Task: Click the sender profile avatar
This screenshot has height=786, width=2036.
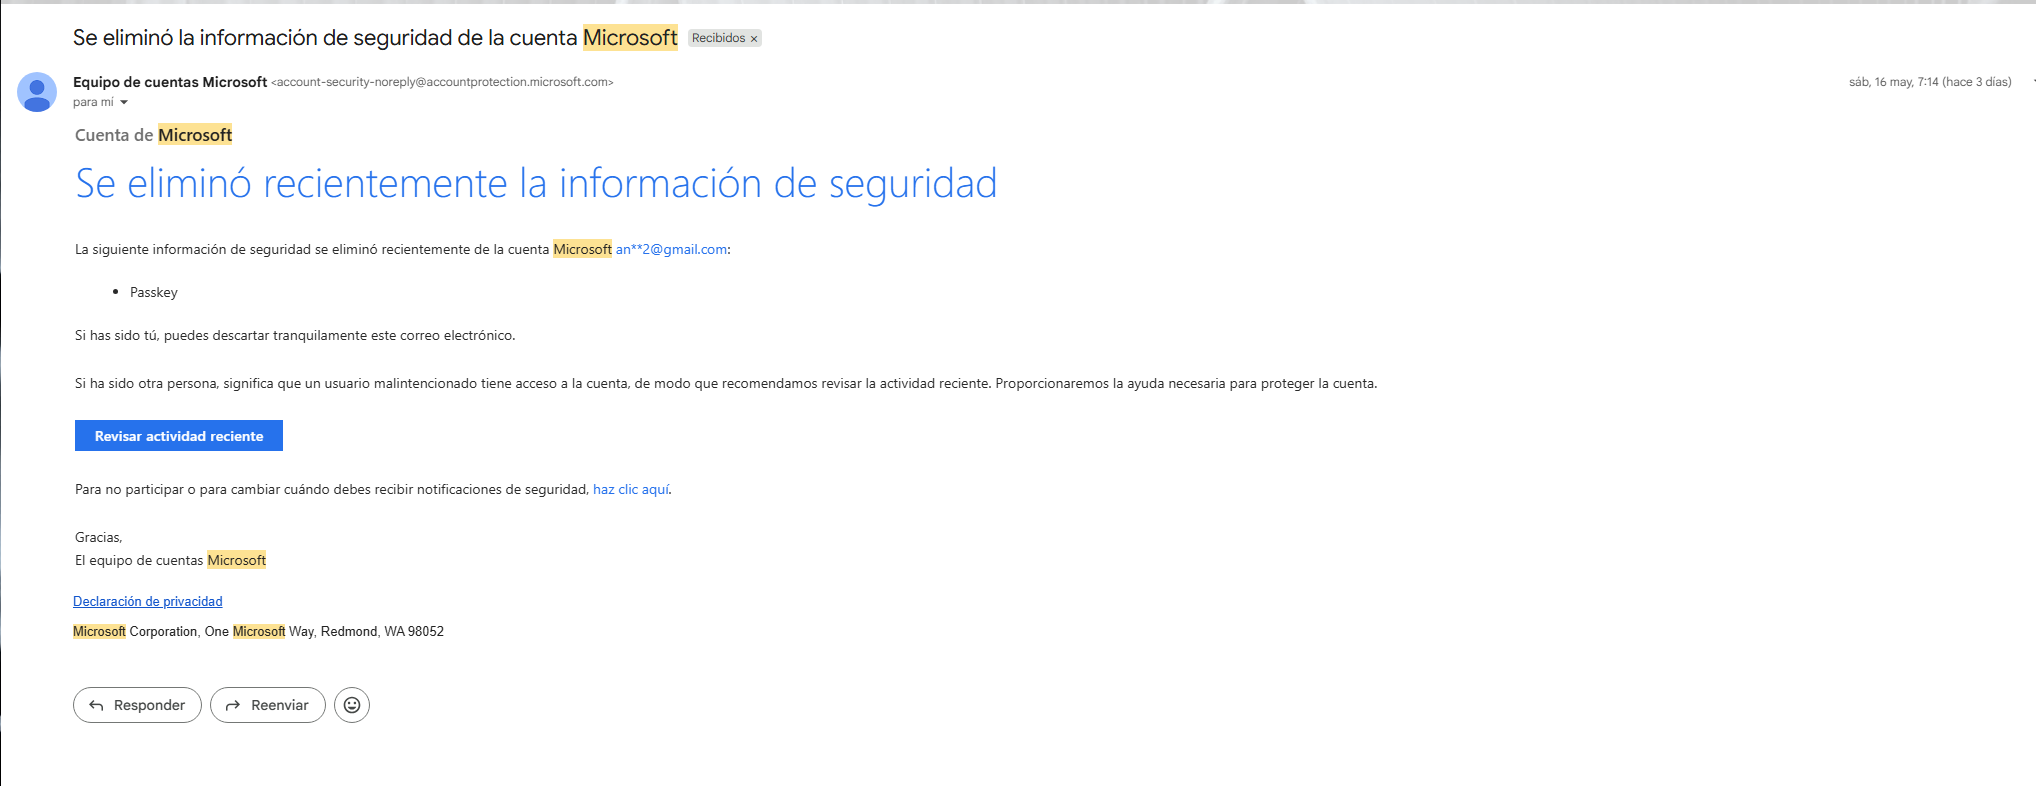Action: point(37,92)
